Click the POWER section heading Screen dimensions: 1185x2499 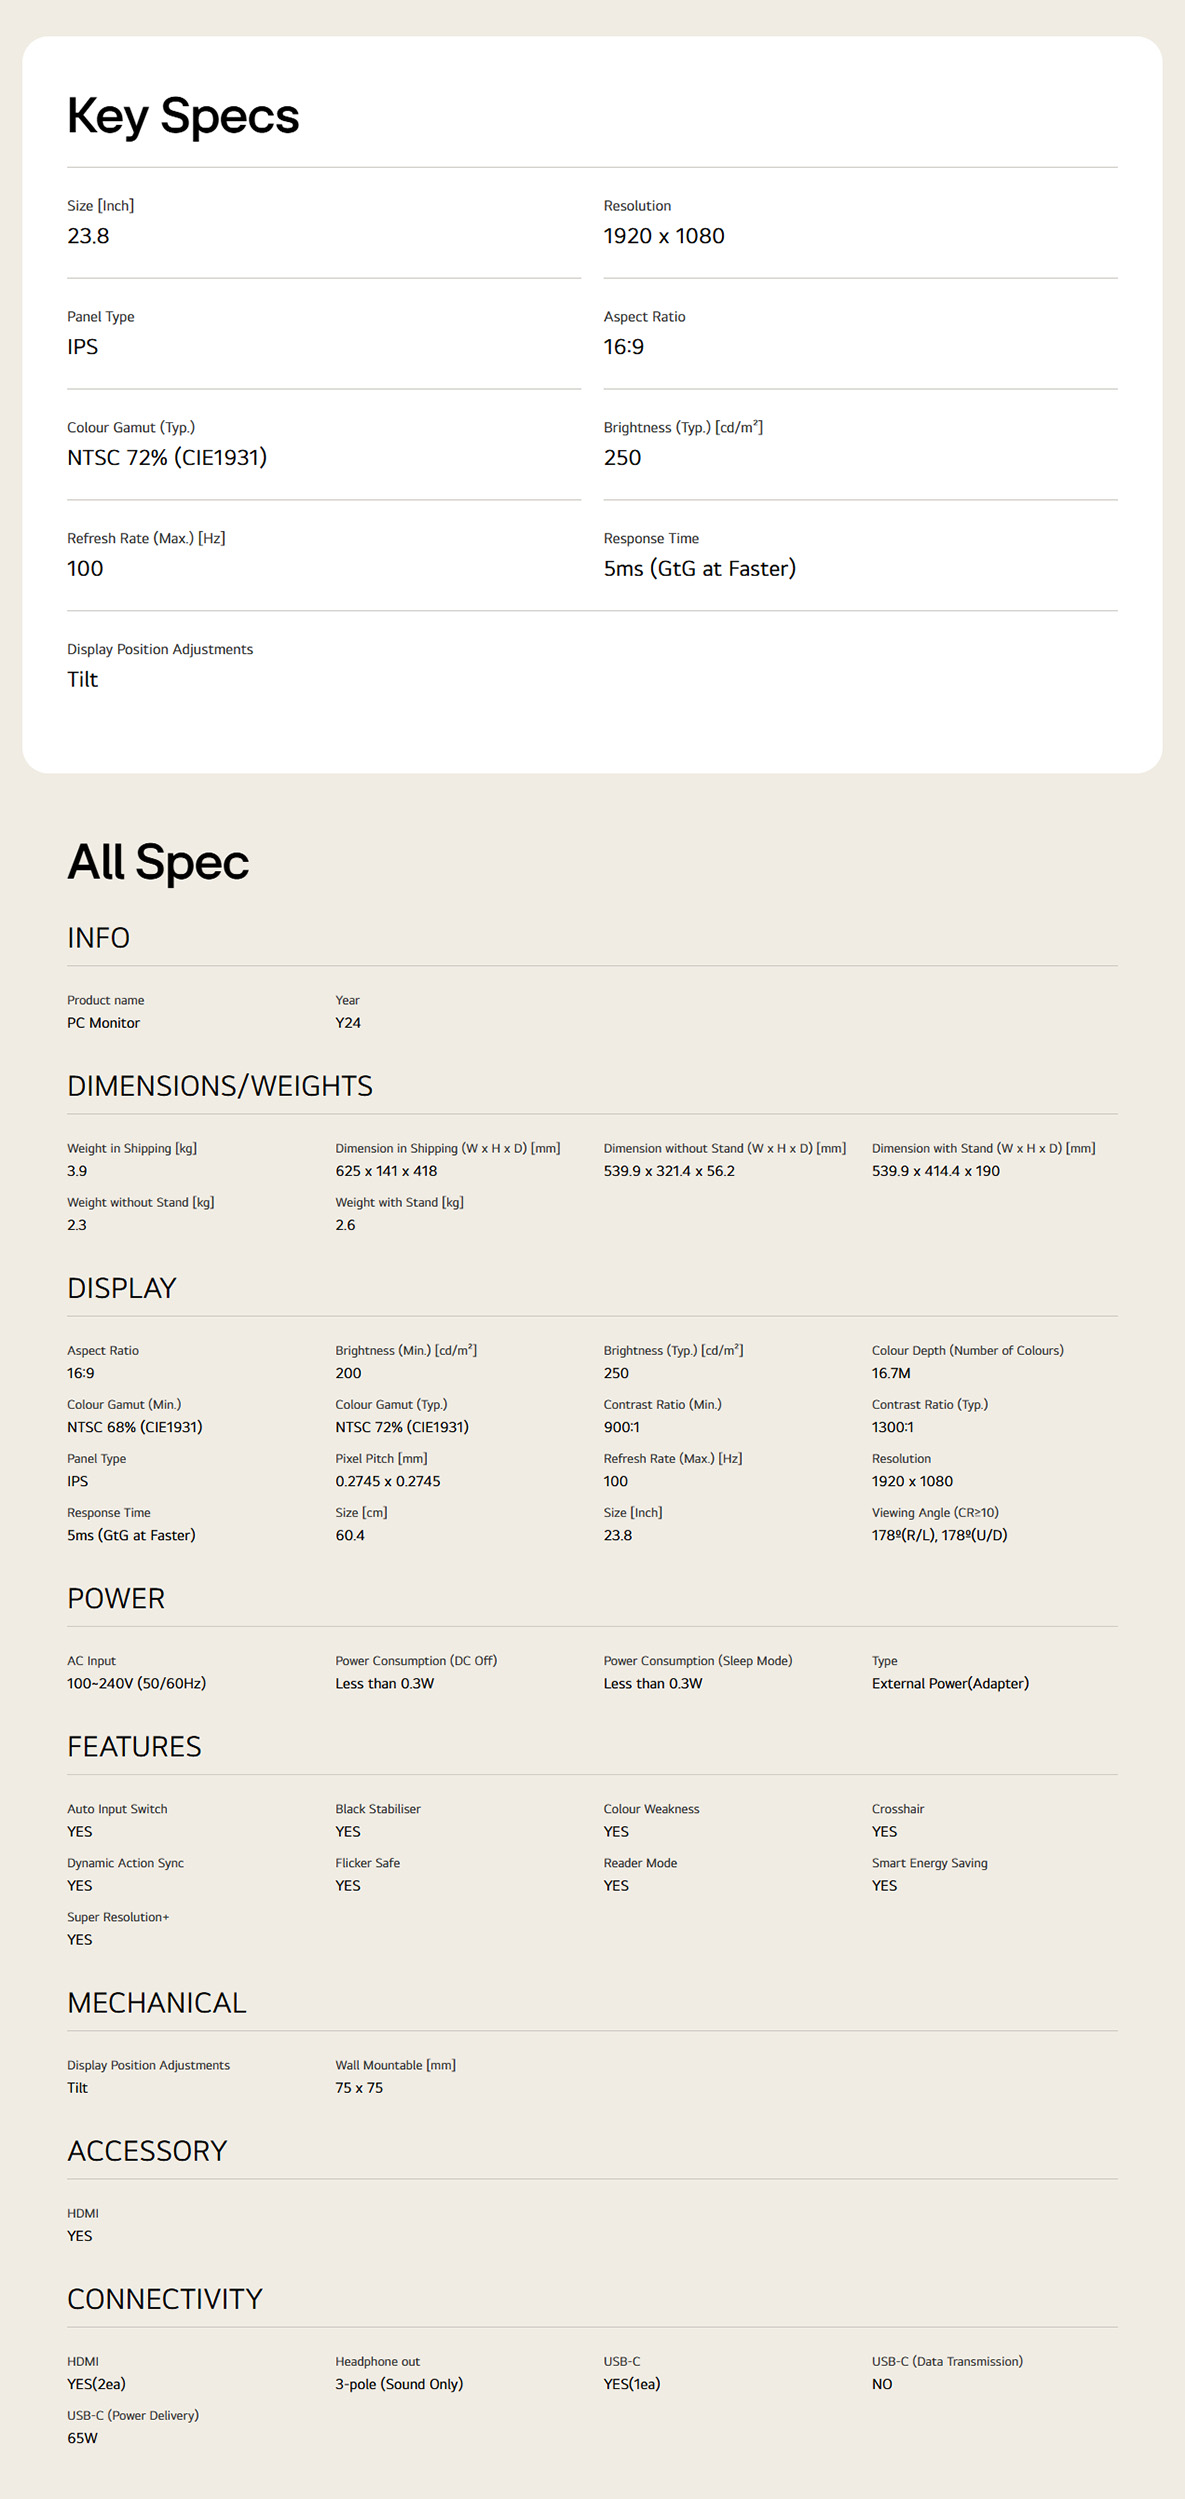[116, 1598]
